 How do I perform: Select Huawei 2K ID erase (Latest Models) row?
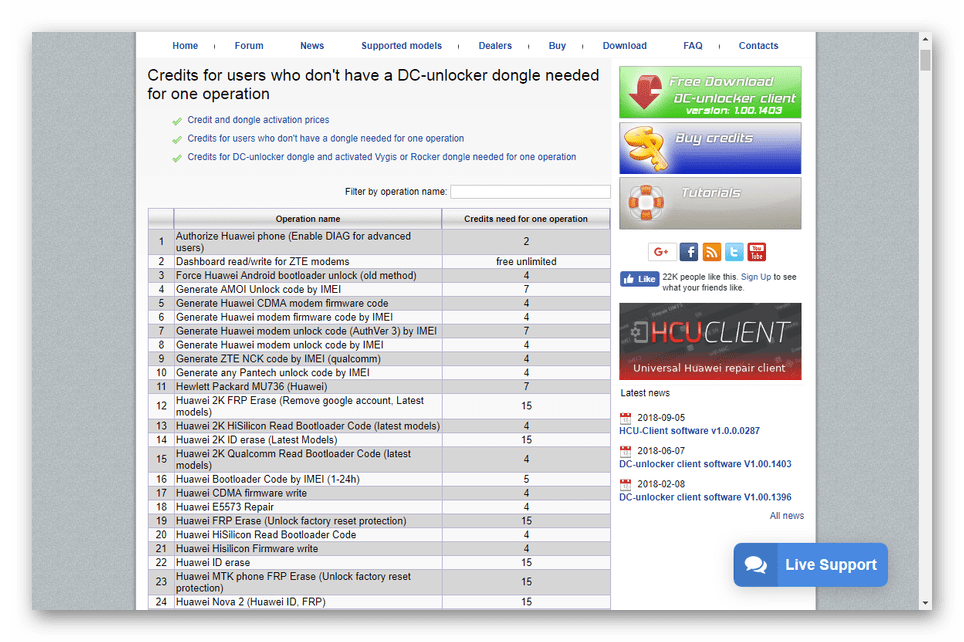click(379, 440)
